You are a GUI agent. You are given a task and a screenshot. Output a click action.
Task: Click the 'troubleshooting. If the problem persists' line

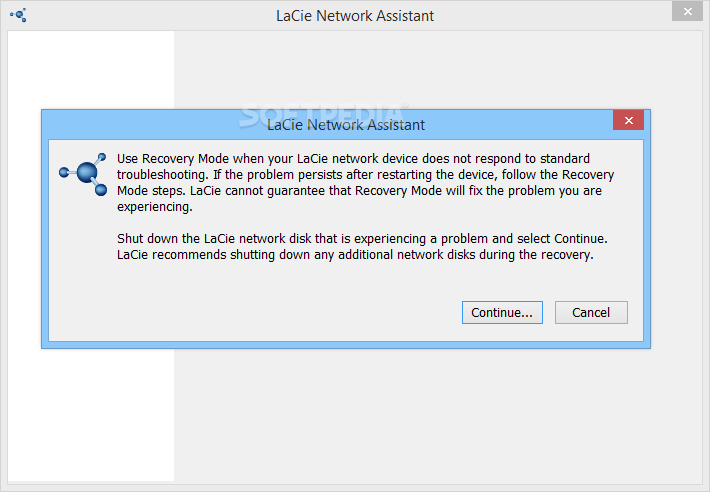click(x=365, y=175)
